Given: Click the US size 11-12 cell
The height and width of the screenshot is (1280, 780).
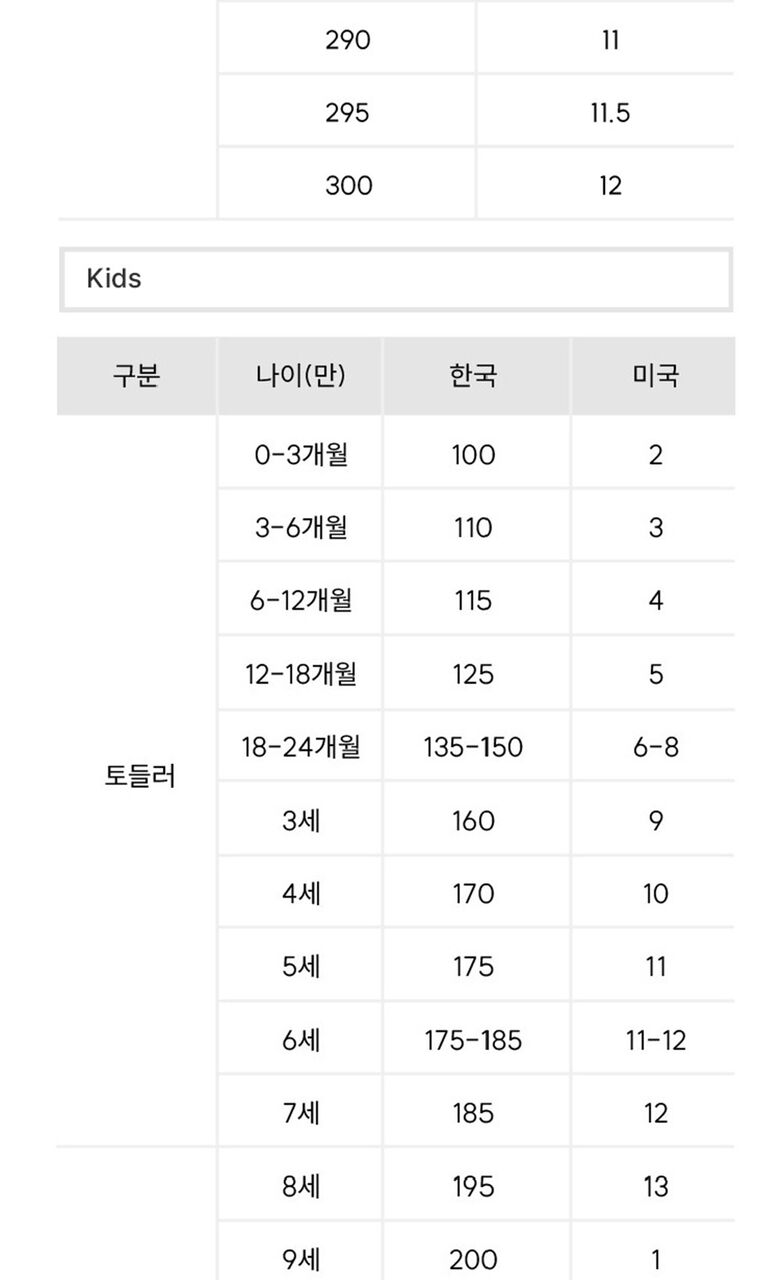Looking at the screenshot, I should [x=655, y=1040].
